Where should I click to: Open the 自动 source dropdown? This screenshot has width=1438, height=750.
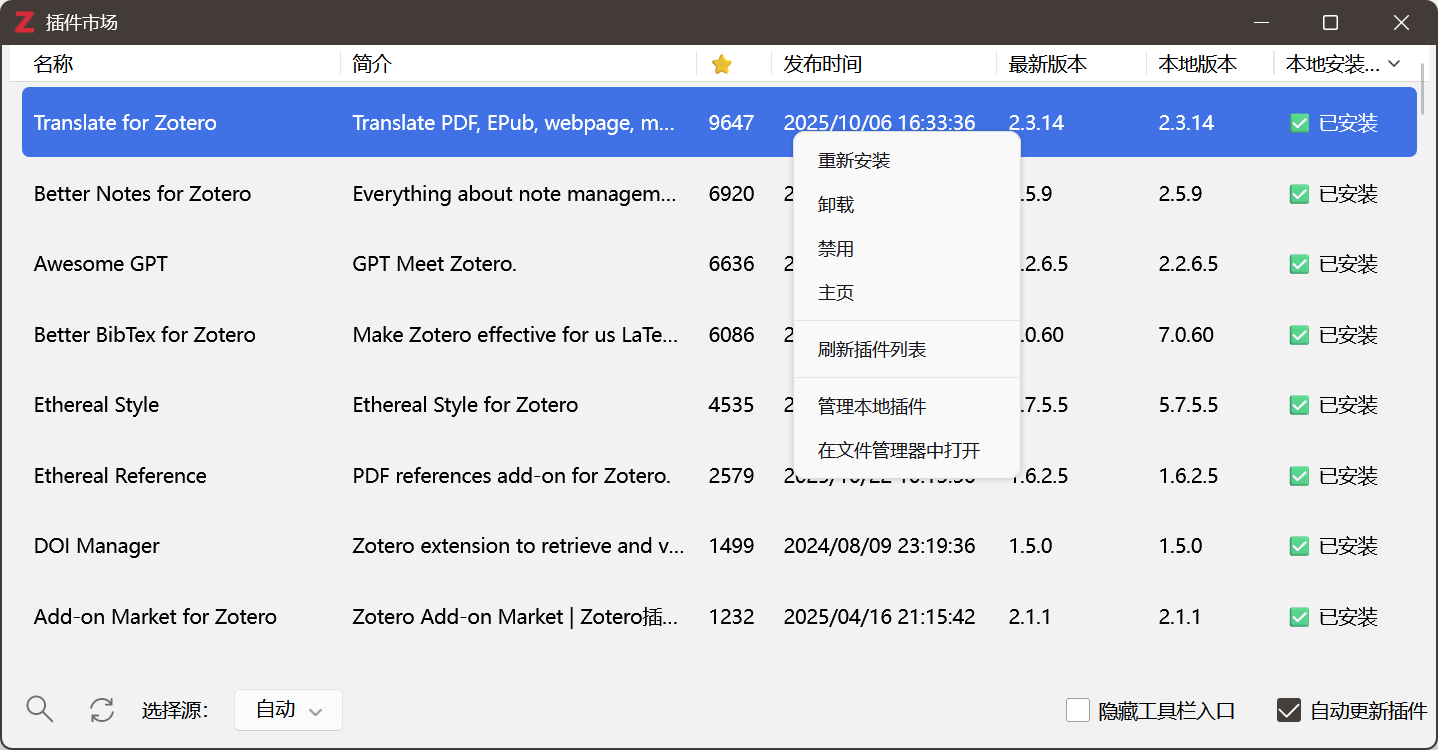[288, 710]
